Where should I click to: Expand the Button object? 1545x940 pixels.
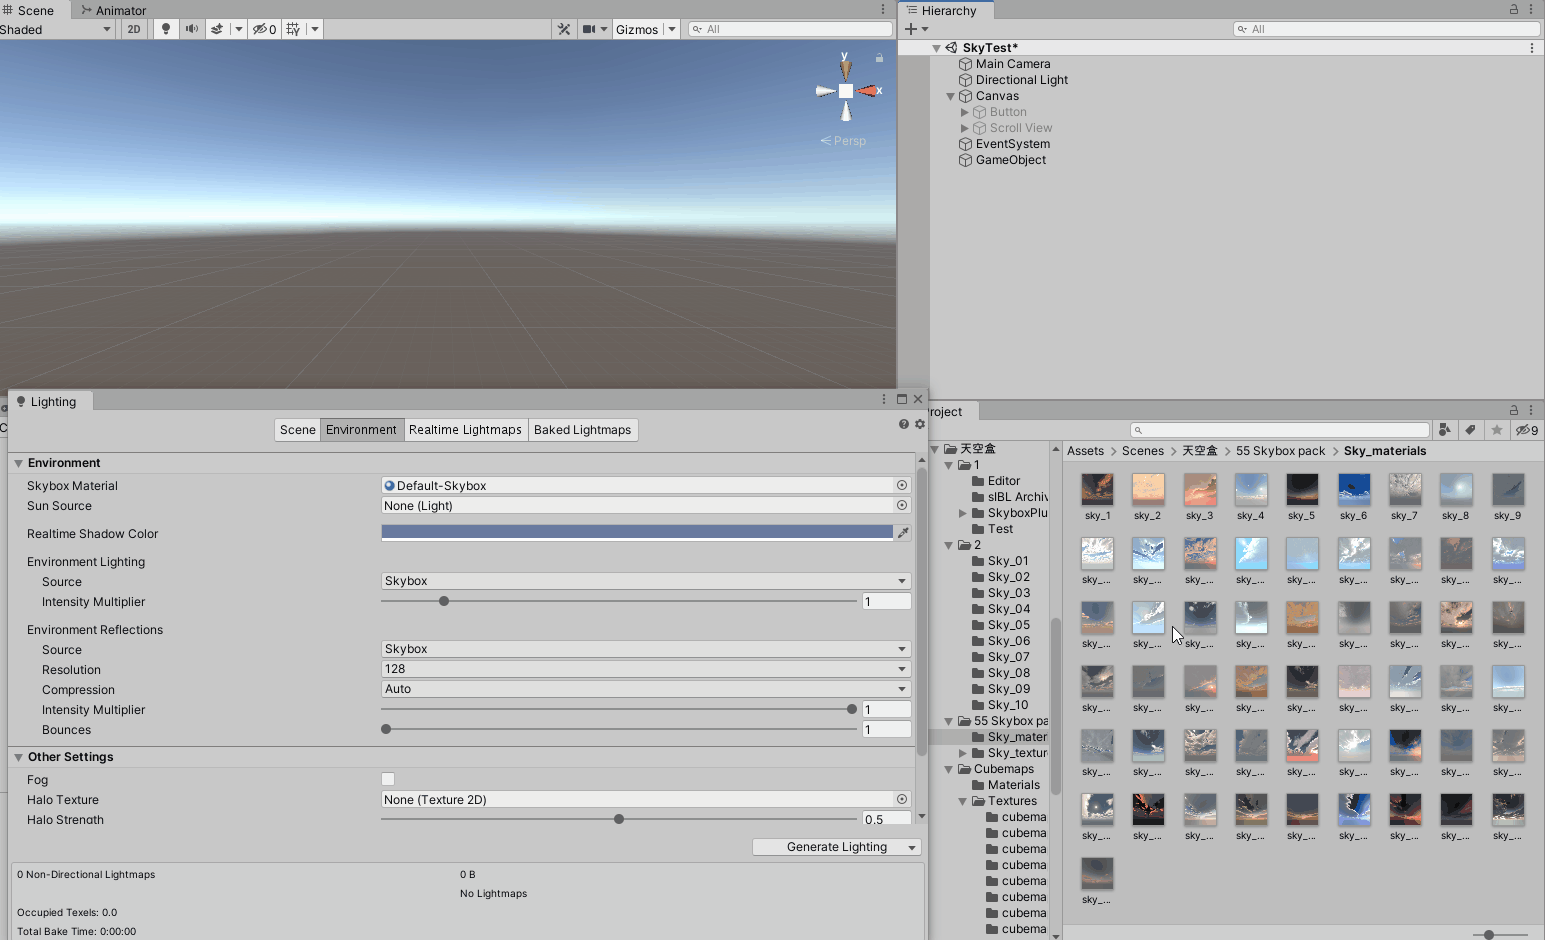(x=965, y=112)
